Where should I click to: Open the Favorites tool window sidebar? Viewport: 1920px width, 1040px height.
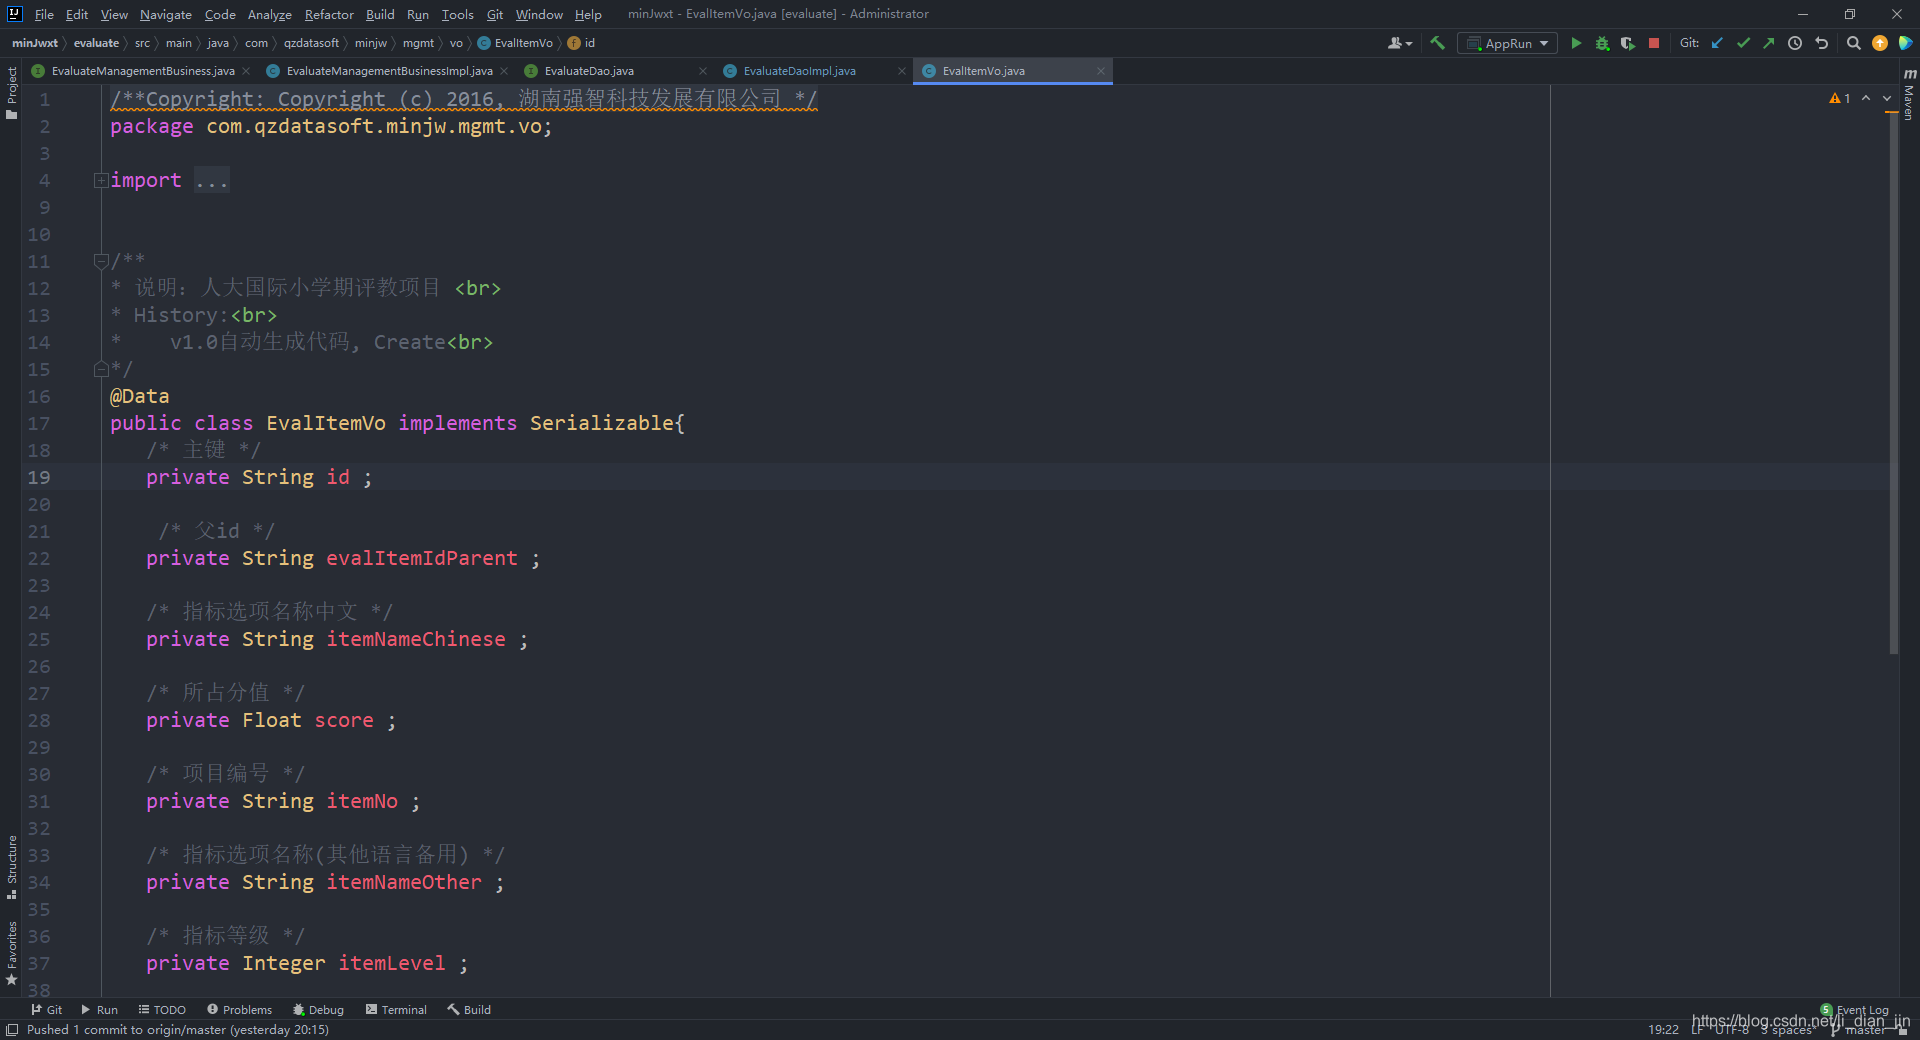click(x=11, y=953)
